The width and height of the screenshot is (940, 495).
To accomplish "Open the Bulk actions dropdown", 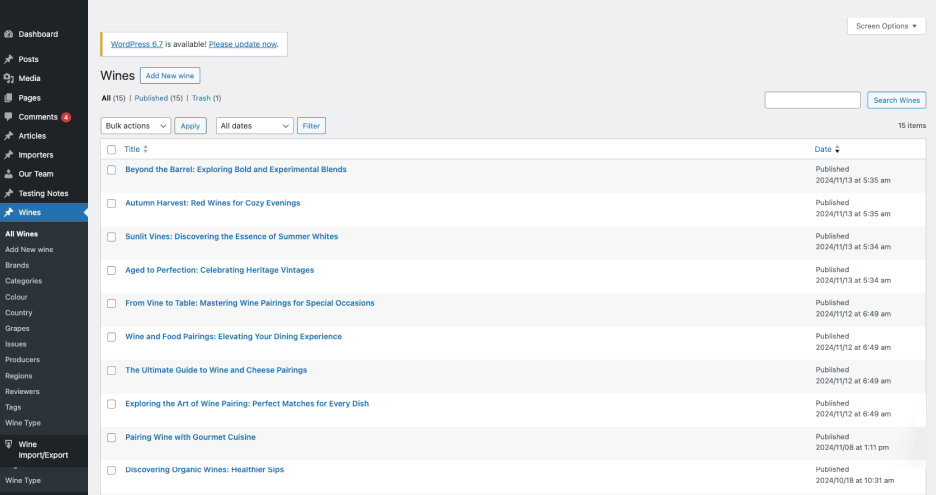I will [x=136, y=126].
